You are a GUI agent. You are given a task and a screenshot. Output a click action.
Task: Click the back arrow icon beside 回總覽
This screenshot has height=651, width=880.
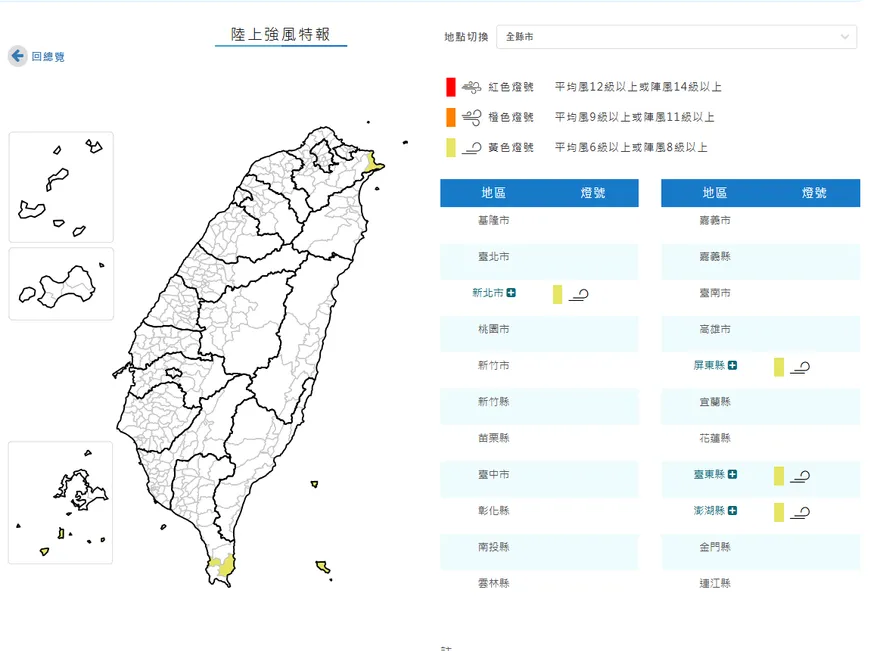(17, 56)
